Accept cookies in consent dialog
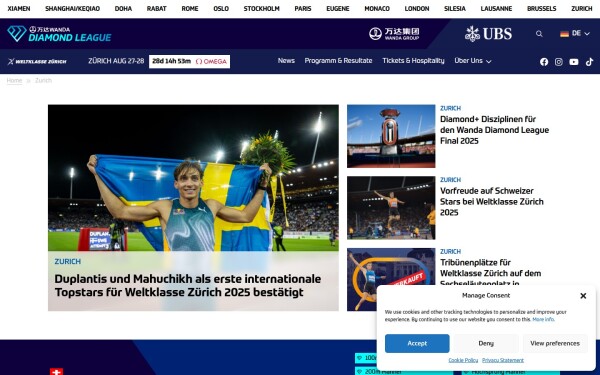 [417, 343]
